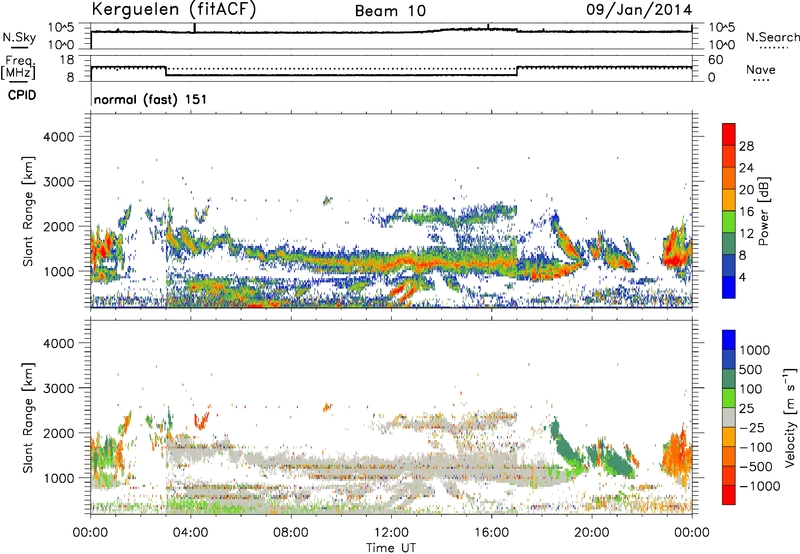Click the "normal (fast) 151" CPID text
The width and height of the screenshot is (800, 554).
coord(151,99)
